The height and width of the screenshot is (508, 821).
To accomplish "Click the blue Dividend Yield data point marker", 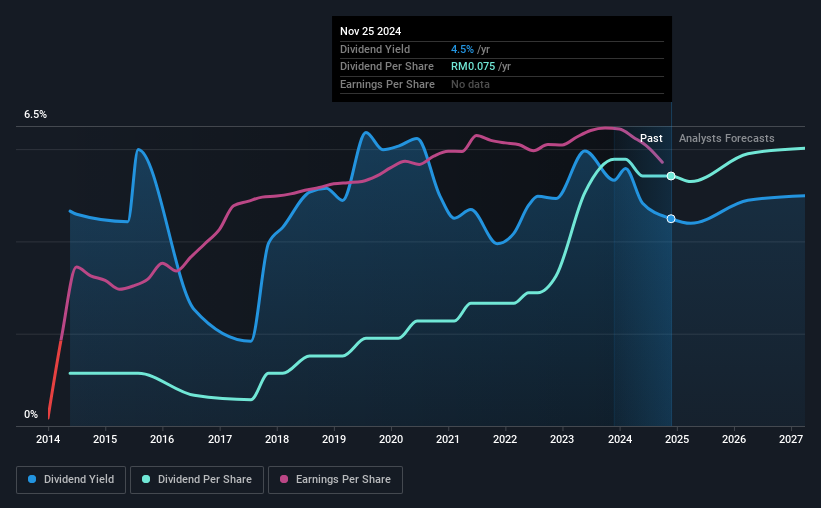I will (671, 218).
